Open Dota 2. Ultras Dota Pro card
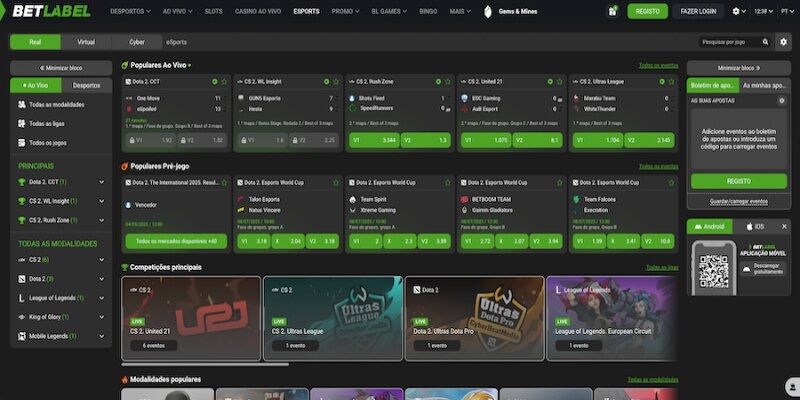Image resolution: width=800 pixels, height=400 pixels. 474,318
